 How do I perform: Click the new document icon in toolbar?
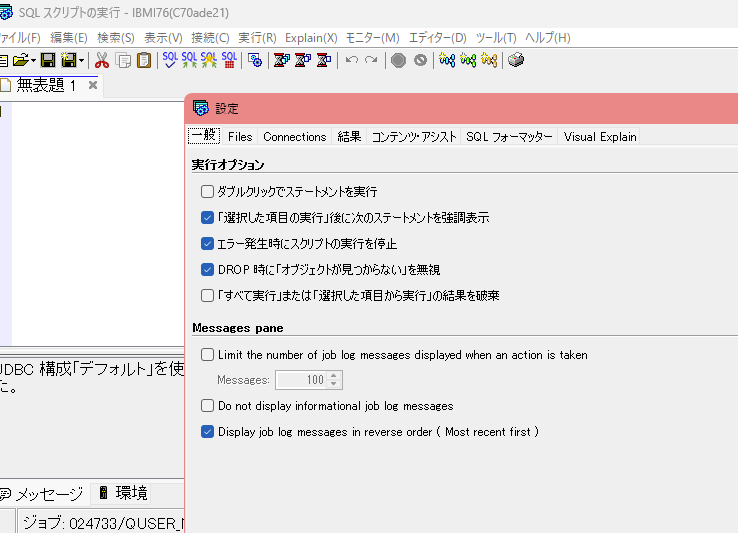[4, 60]
